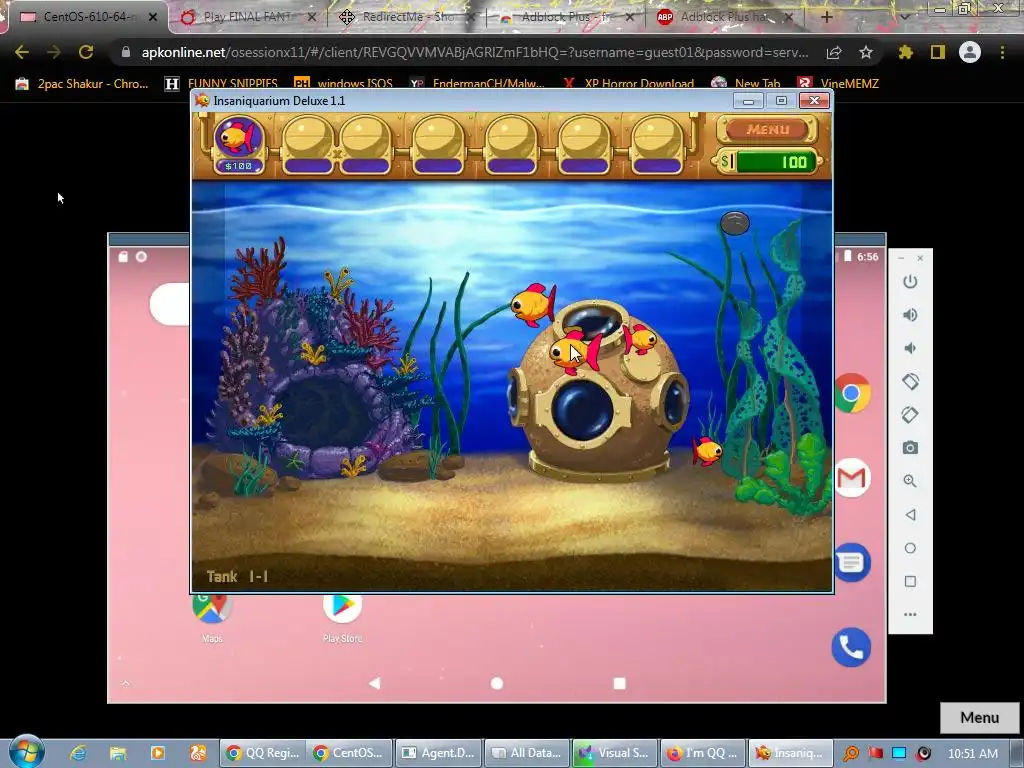Click the small guppy near the seaweed

[x=707, y=451]
